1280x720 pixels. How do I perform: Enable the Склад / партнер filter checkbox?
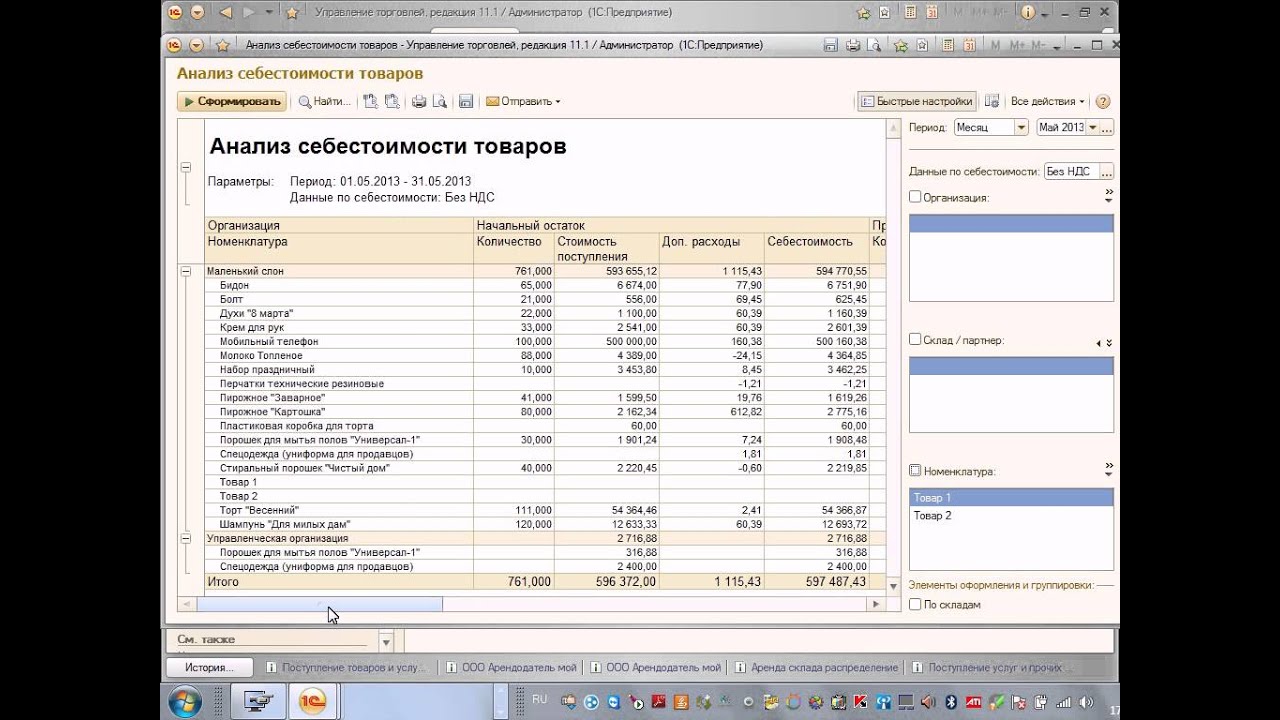point(914,339)
